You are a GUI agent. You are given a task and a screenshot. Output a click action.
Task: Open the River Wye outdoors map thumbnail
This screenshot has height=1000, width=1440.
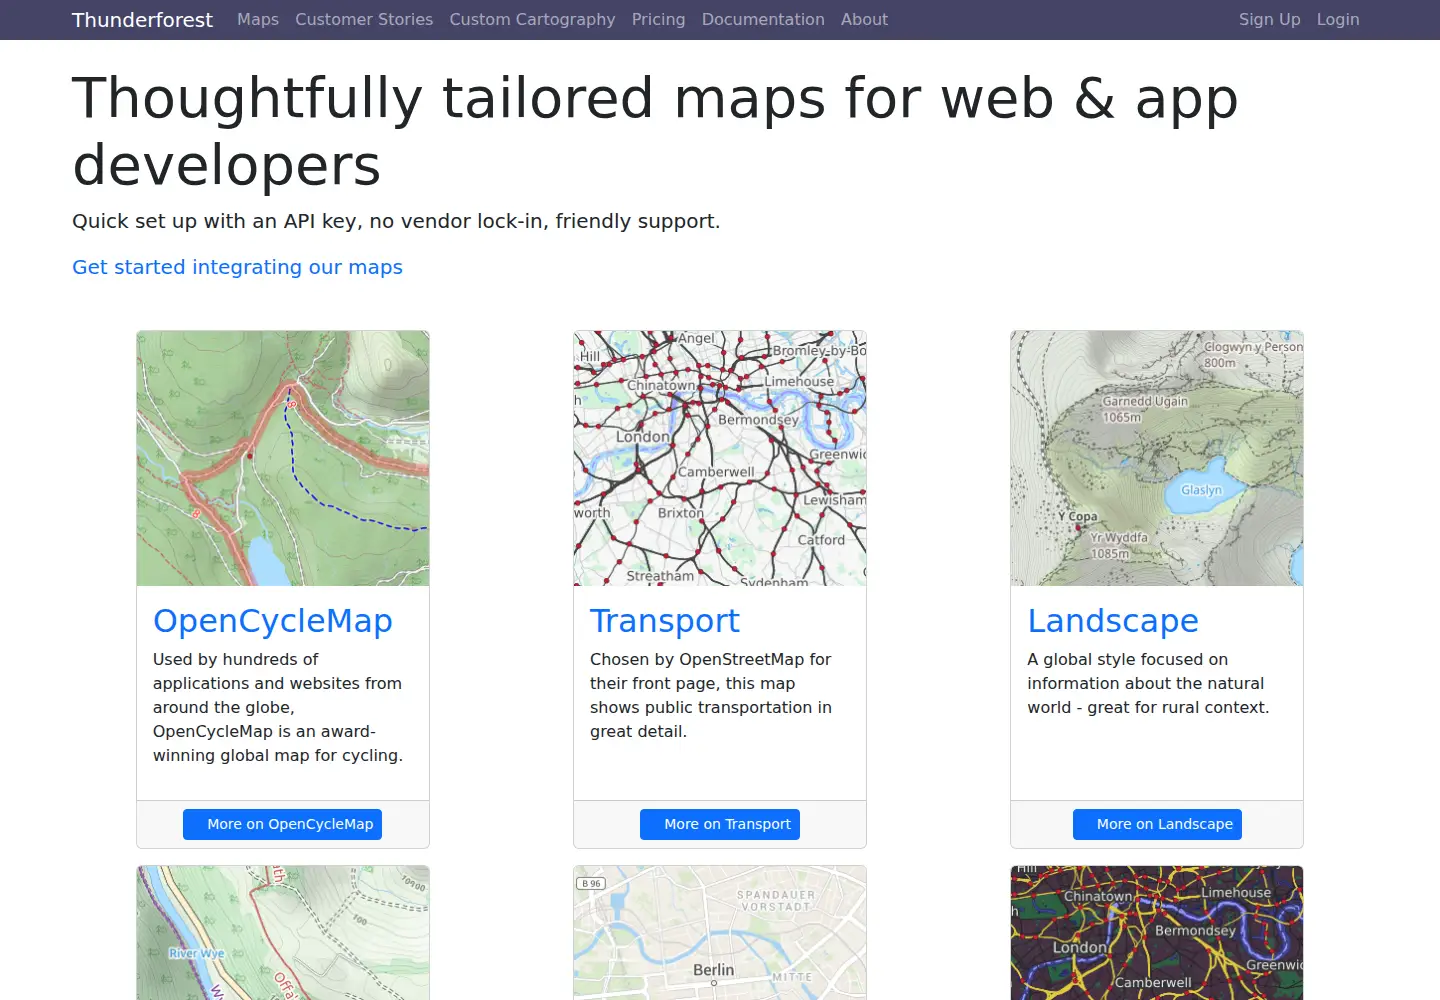pos(283,933)
